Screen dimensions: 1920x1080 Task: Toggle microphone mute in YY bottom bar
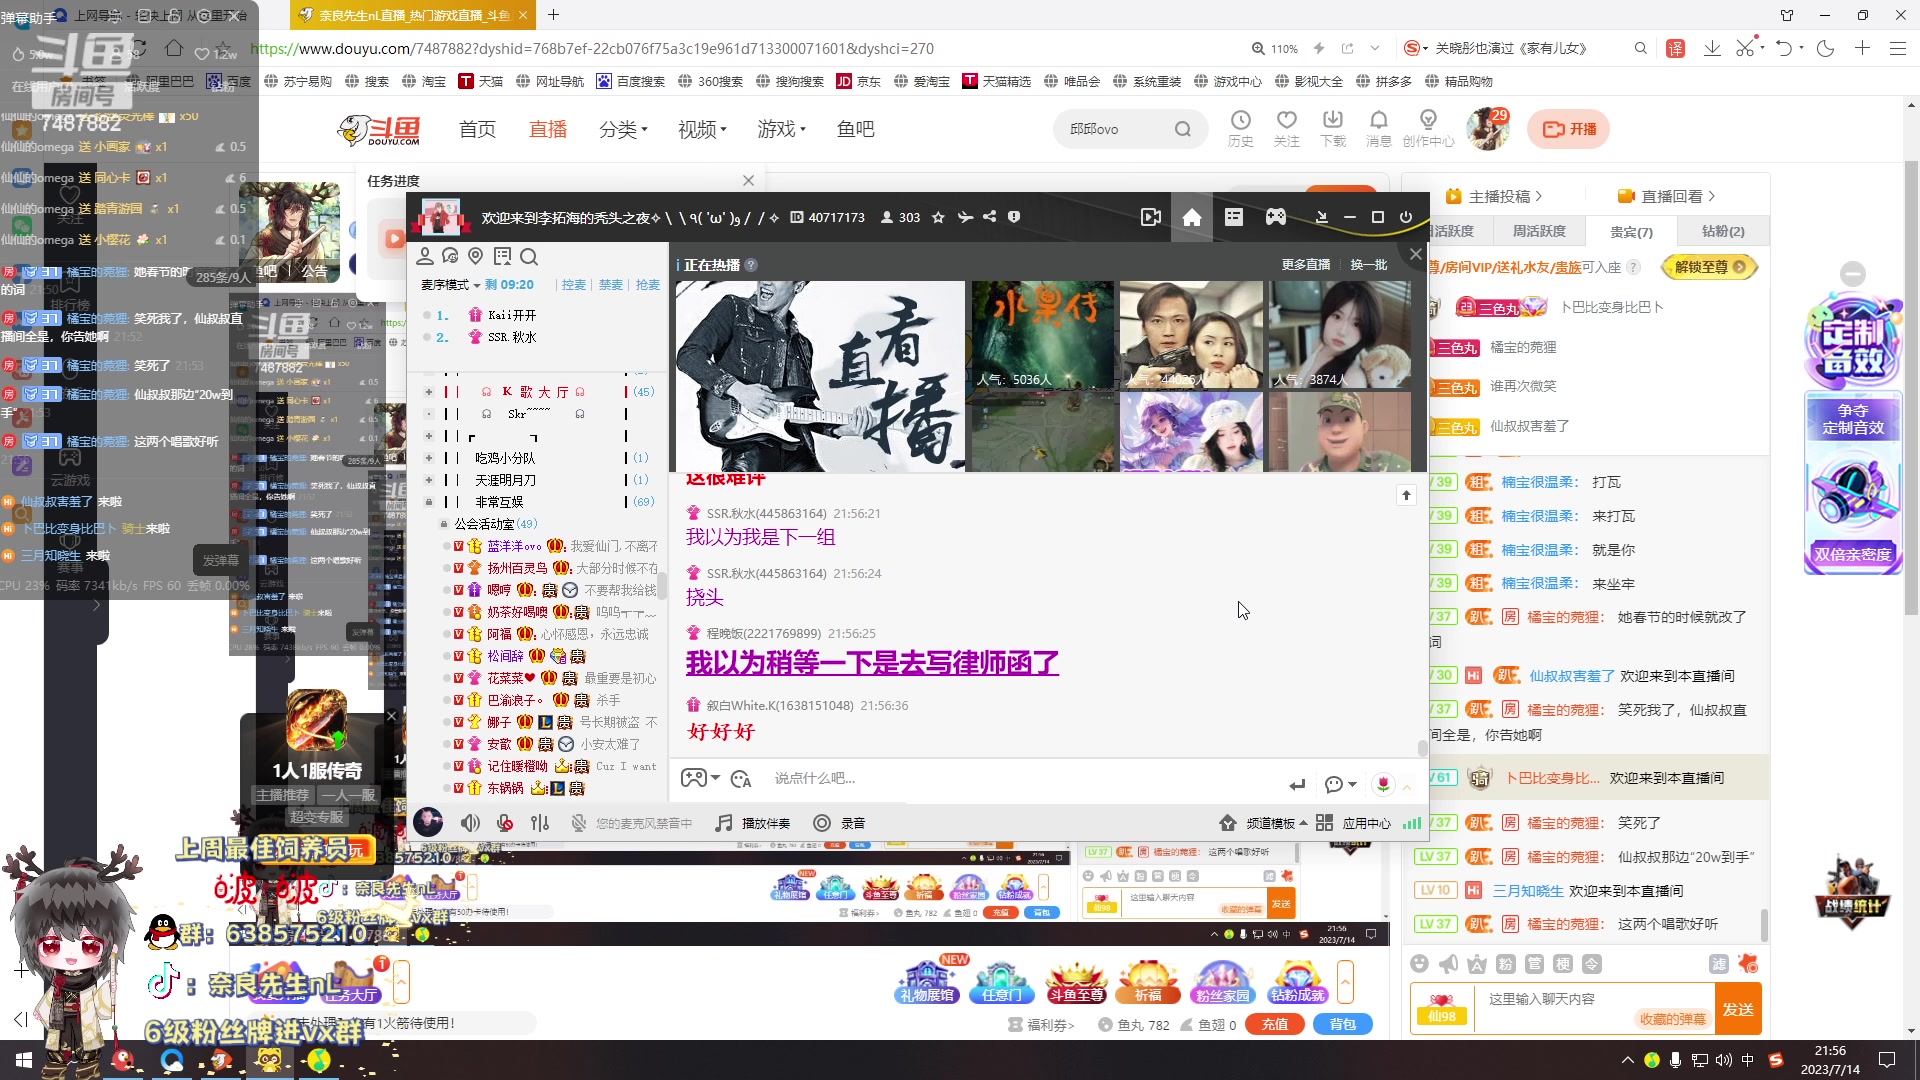[x=505, y=823]
